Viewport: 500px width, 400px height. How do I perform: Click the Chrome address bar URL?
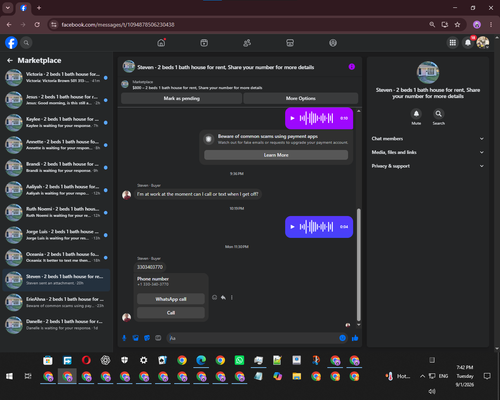pos(118,25)
